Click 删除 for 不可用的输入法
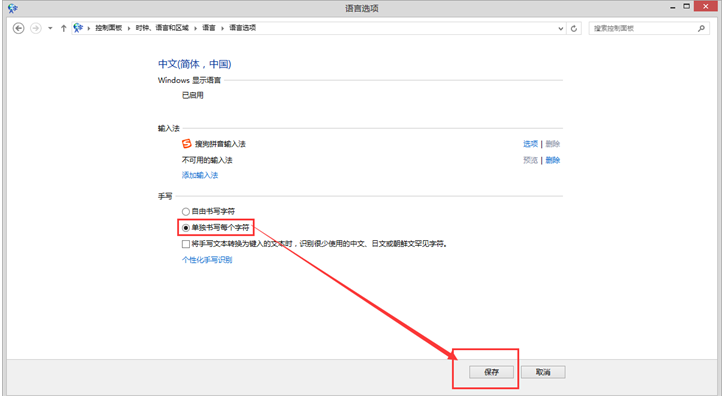Screen dimensions: 723x396 553,160
